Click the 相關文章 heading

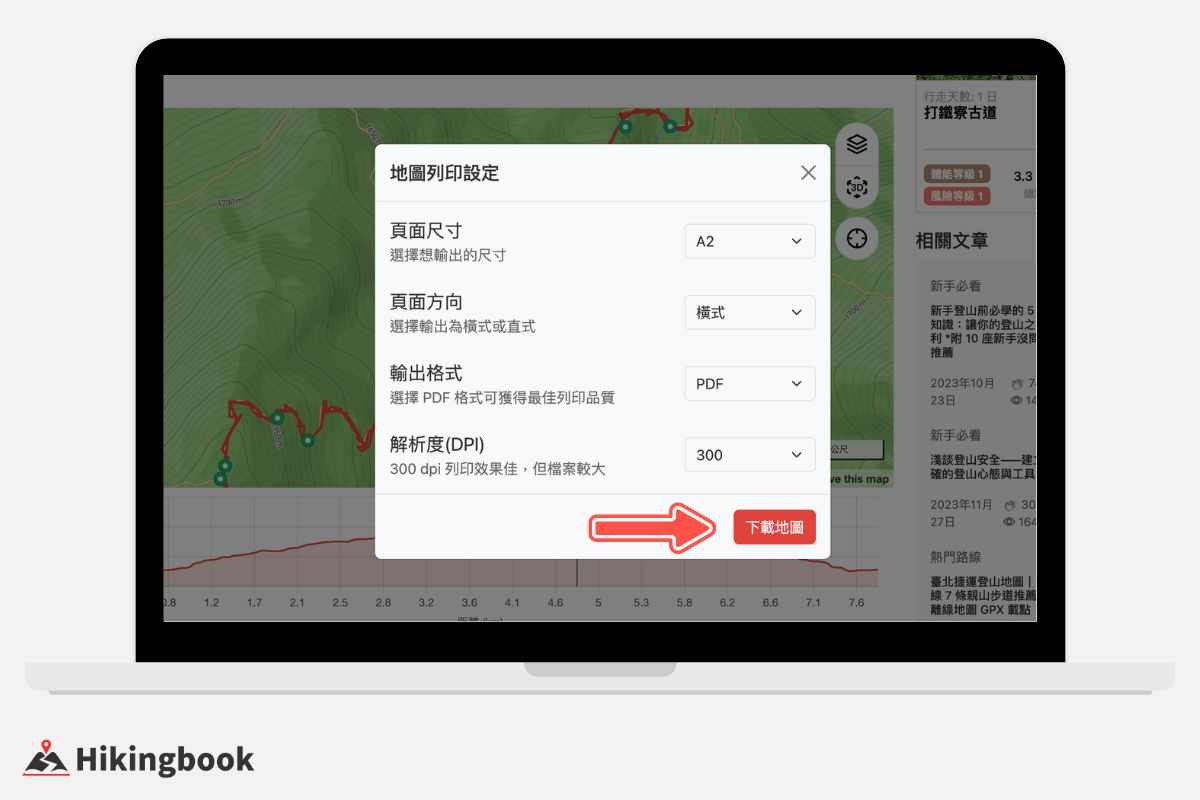point(952,241)
